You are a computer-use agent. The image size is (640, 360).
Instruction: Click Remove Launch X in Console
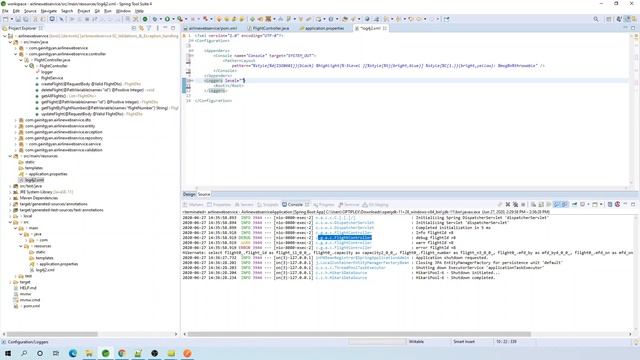tap(508, 204)
